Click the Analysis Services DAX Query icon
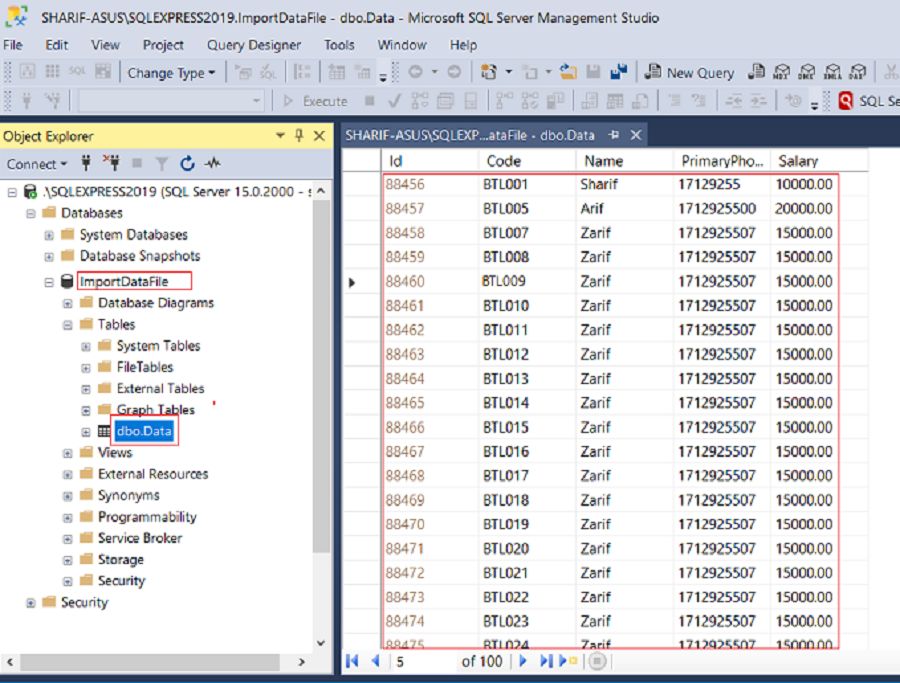This screenshot has height=683, width=900. tap(858, 72)
